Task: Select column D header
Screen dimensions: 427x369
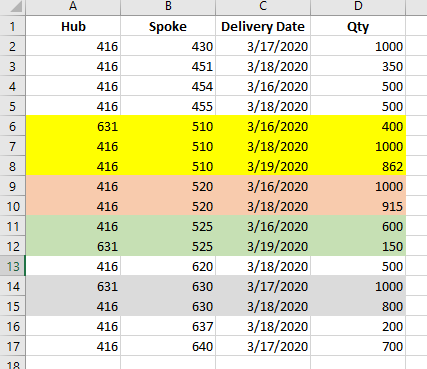Action: click(358, 7)
